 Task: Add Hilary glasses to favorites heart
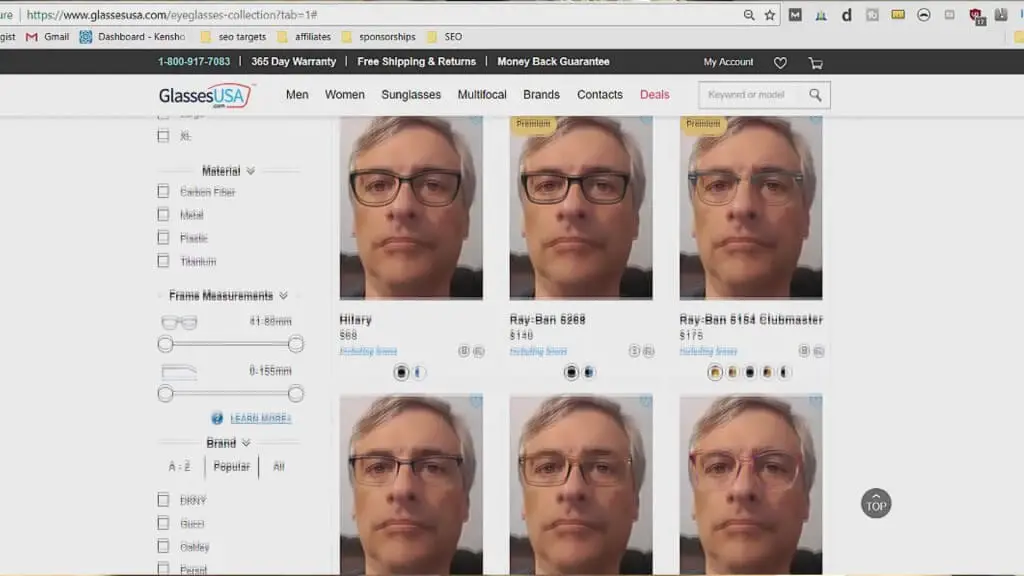pos(475,121)
